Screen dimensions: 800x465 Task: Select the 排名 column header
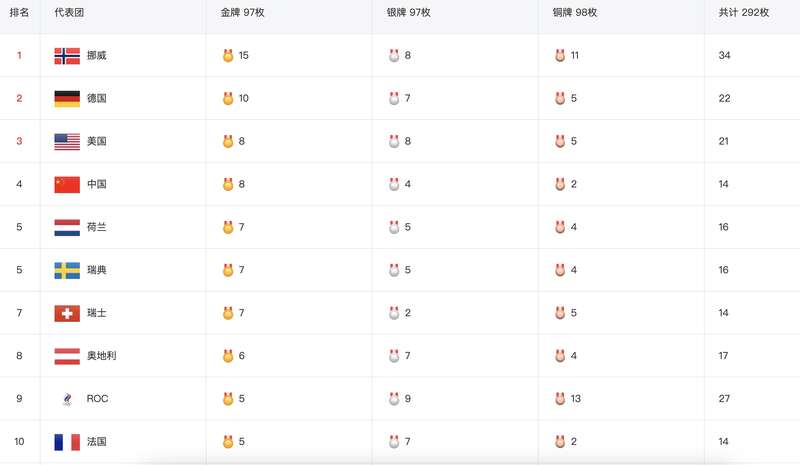[x=19, y=12]
